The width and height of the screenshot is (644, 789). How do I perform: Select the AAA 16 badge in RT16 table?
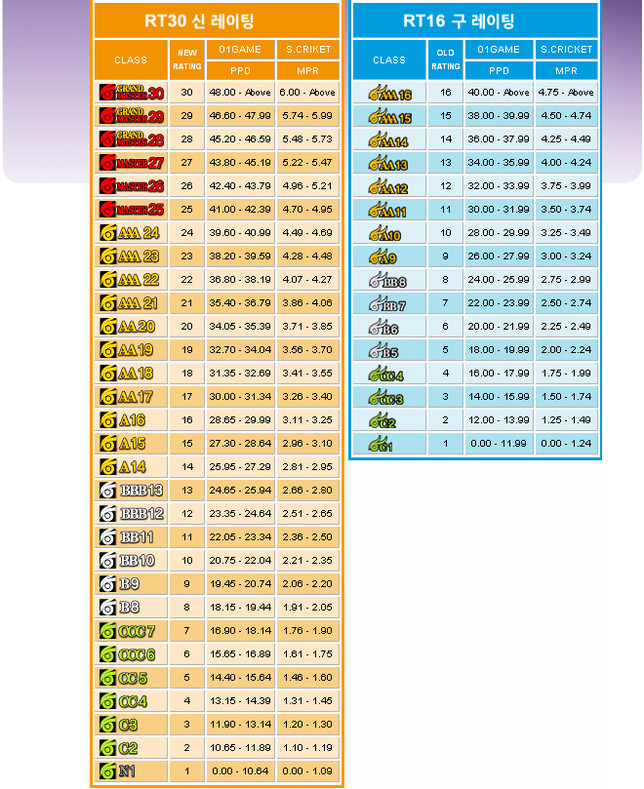coord(389,94)
